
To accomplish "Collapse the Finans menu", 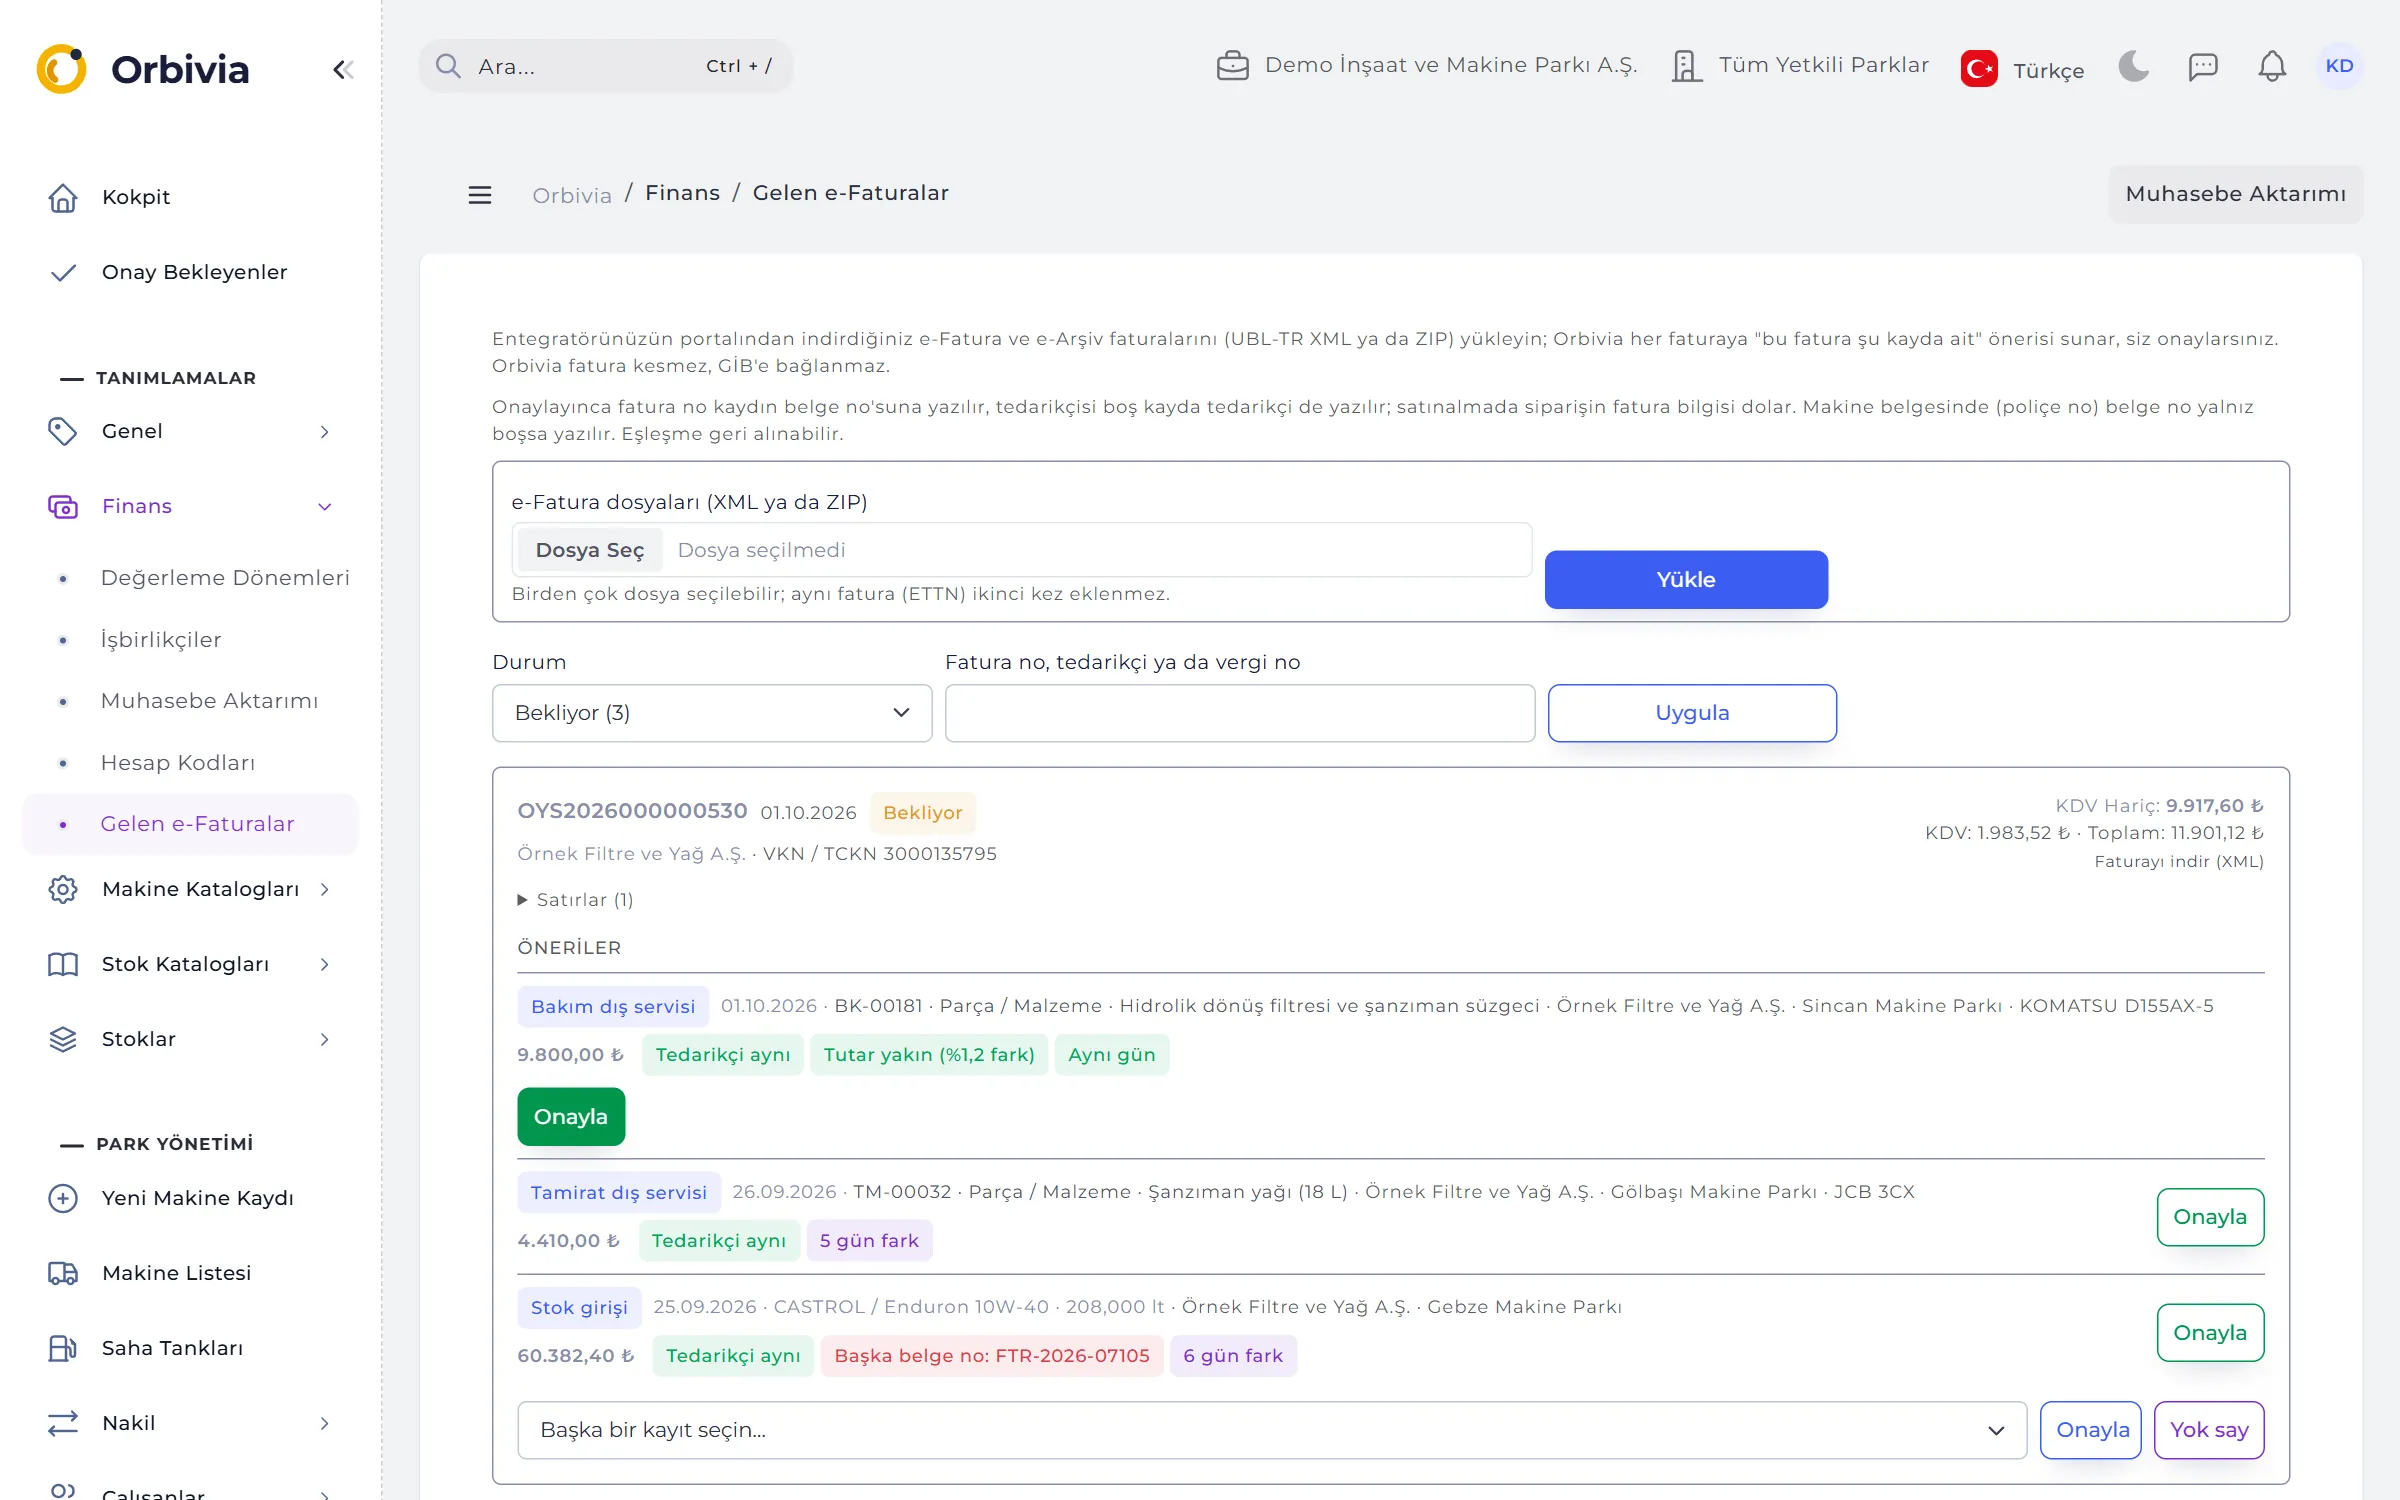I will [x=190, y=506].
